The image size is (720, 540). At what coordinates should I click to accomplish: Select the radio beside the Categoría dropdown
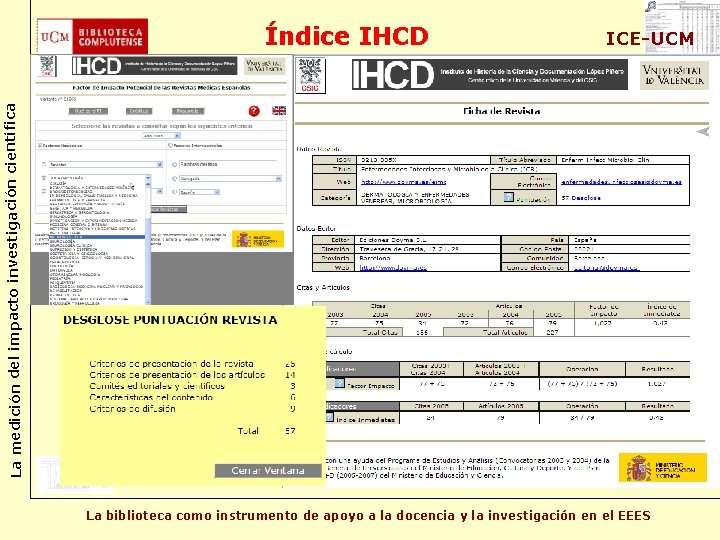174,179
